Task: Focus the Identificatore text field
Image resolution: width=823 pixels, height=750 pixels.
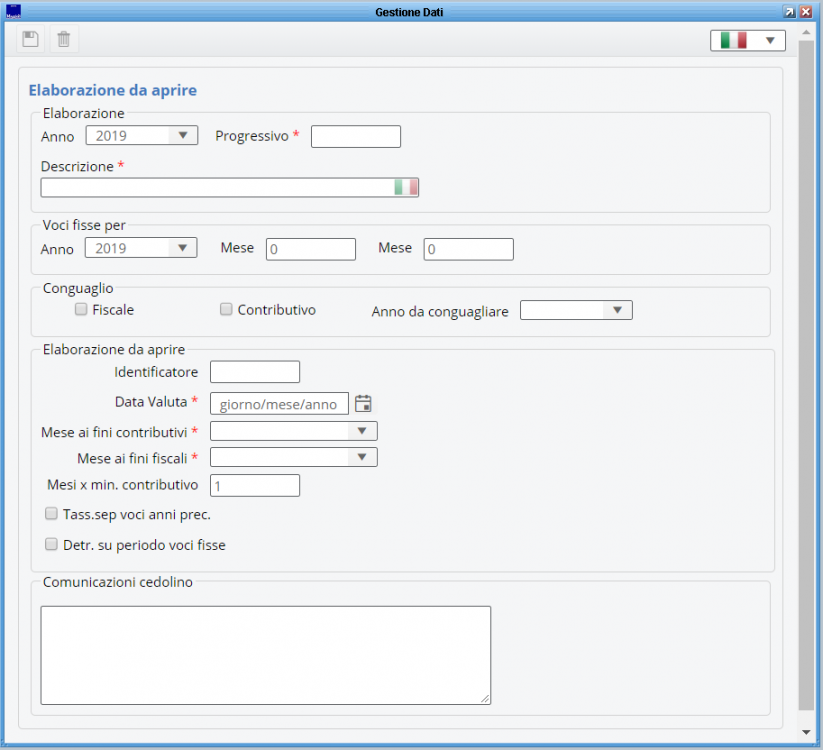Action: [254, 372]
